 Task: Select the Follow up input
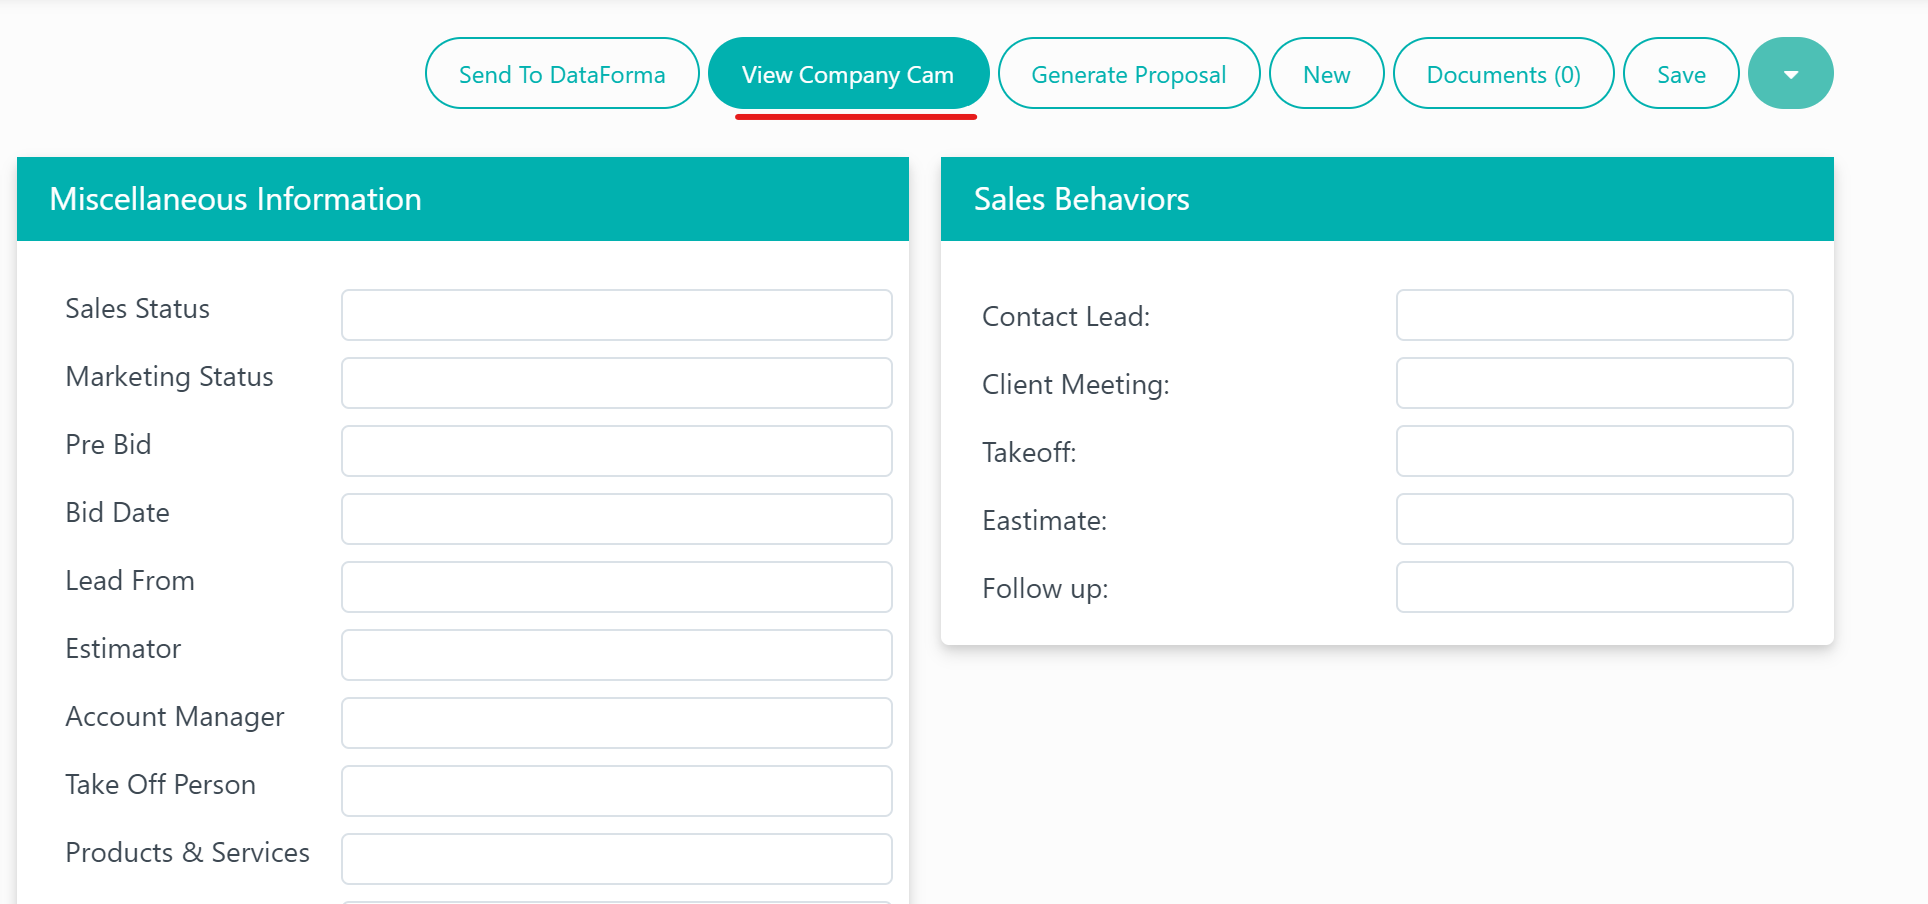coord(1595,587)
